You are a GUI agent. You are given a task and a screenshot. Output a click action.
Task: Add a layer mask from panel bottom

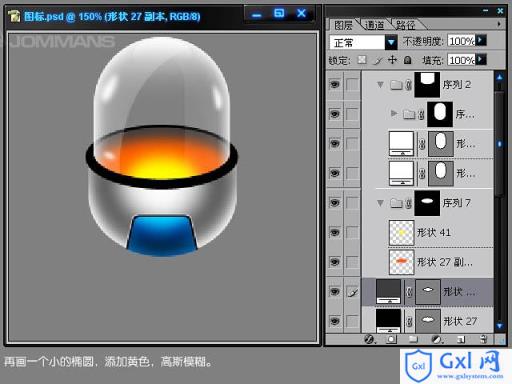391,339
